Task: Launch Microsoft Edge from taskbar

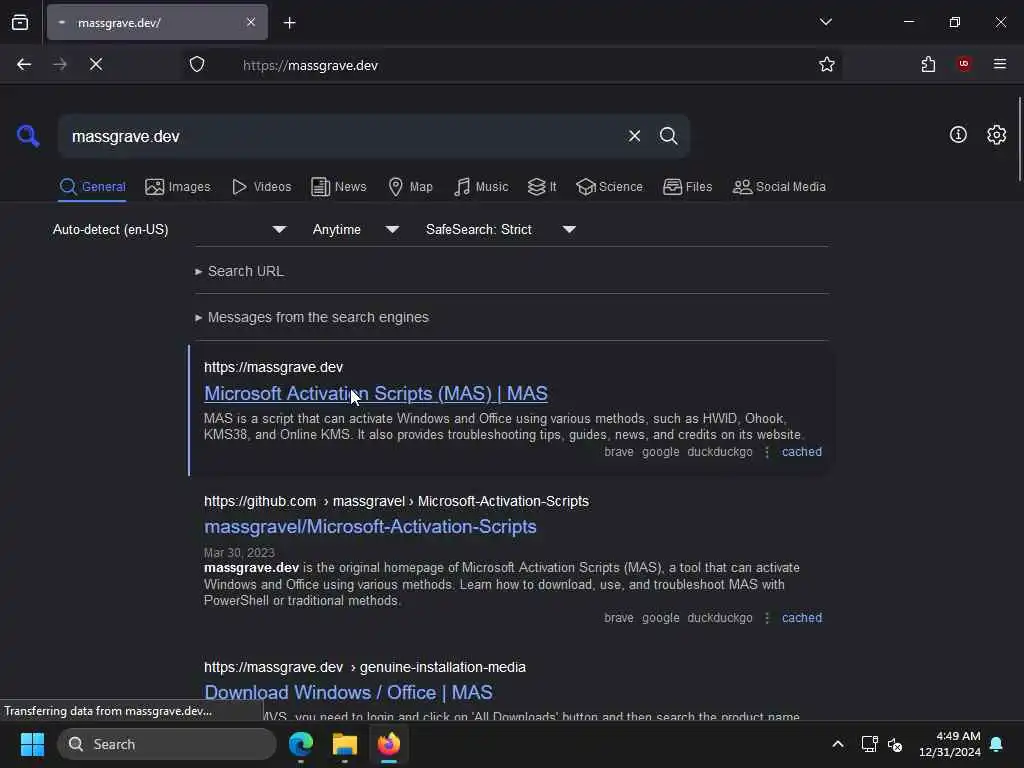Action: coord(301,744)
